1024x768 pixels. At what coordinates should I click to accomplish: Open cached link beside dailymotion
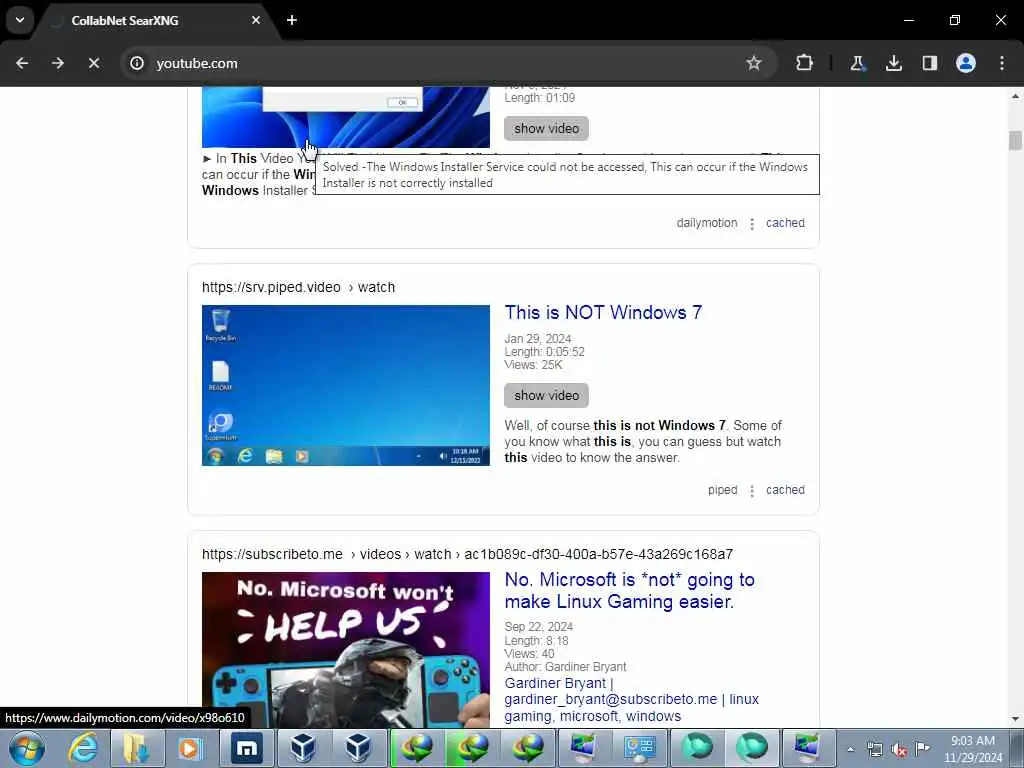pyautogui.click(x=785, y=223)
